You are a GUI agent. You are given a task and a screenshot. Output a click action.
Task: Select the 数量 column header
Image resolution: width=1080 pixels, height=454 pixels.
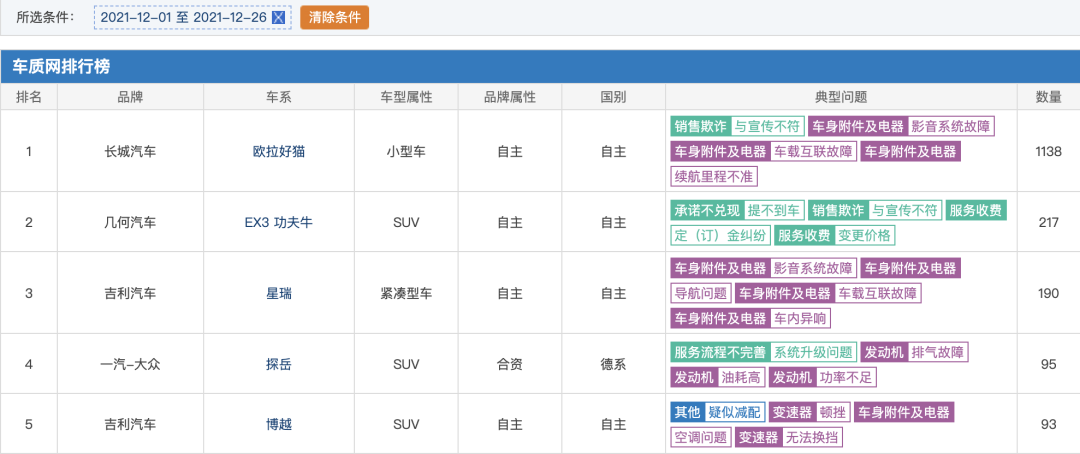tap(1048, 97)
